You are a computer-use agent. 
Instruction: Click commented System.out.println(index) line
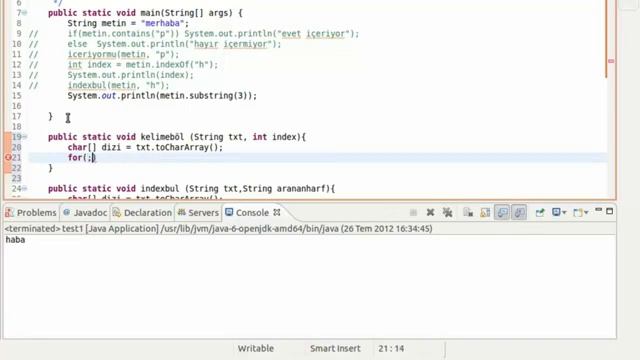[x=130, y=75]
